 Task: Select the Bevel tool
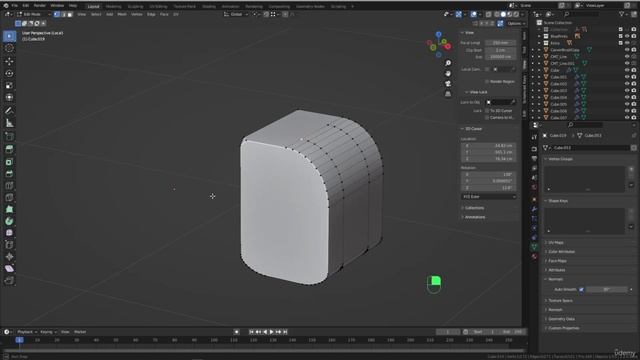(x=9, y=174)
